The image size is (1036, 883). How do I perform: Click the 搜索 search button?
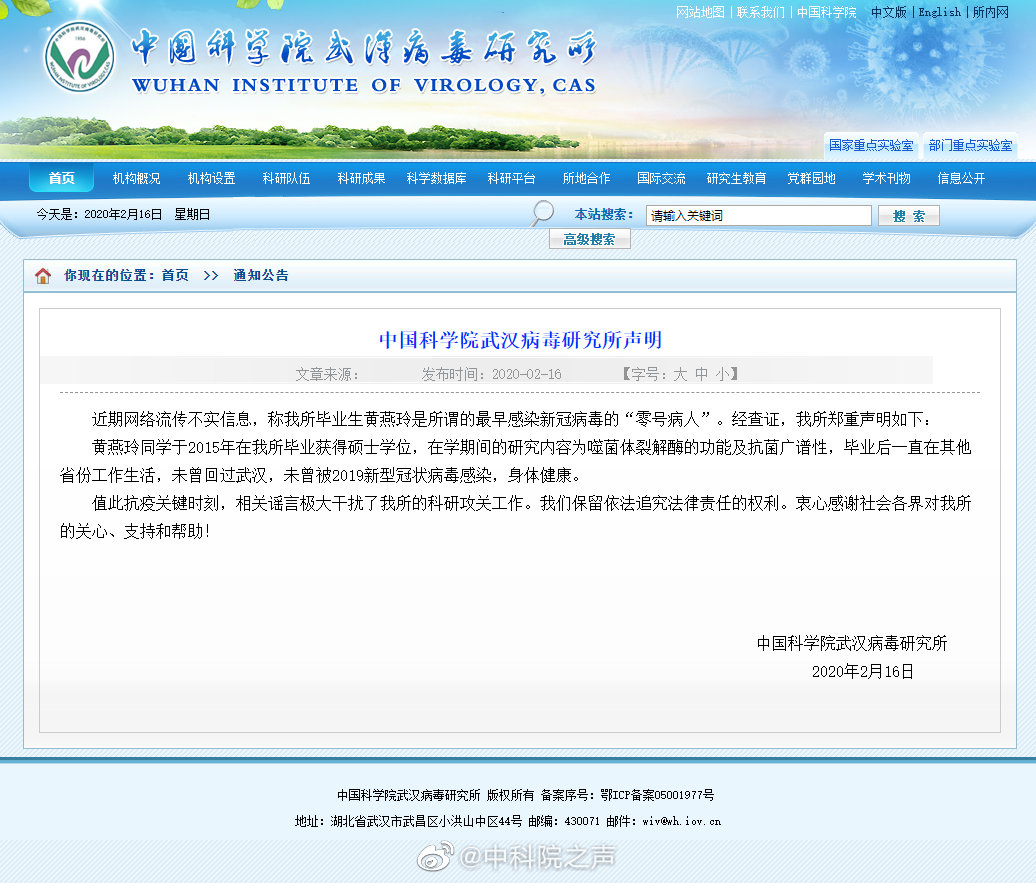[908, 215]
